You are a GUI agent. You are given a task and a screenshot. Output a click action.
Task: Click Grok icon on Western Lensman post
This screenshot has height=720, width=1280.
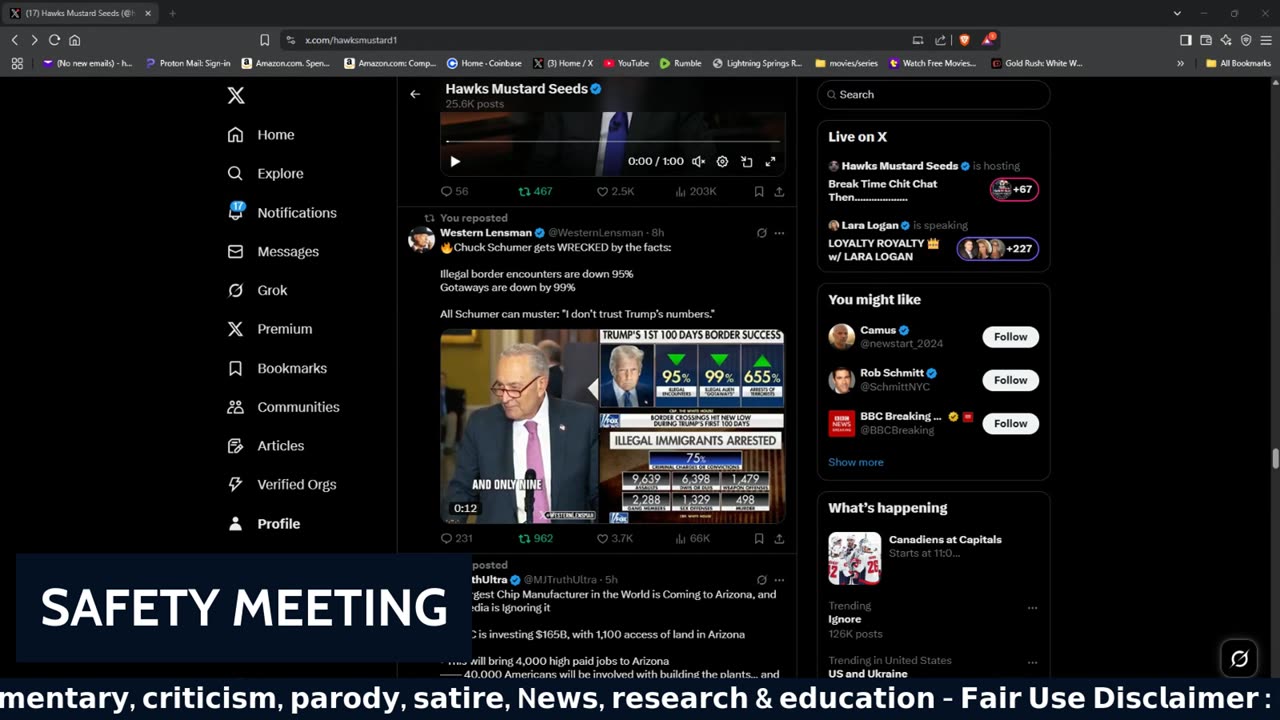point(761,233)
